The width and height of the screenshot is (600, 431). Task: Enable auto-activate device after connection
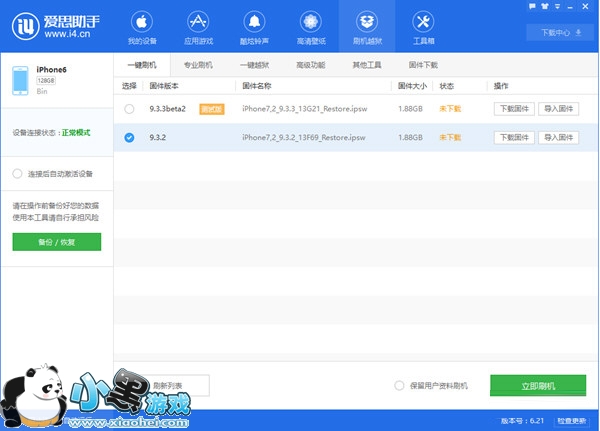[x=18, y=173]
